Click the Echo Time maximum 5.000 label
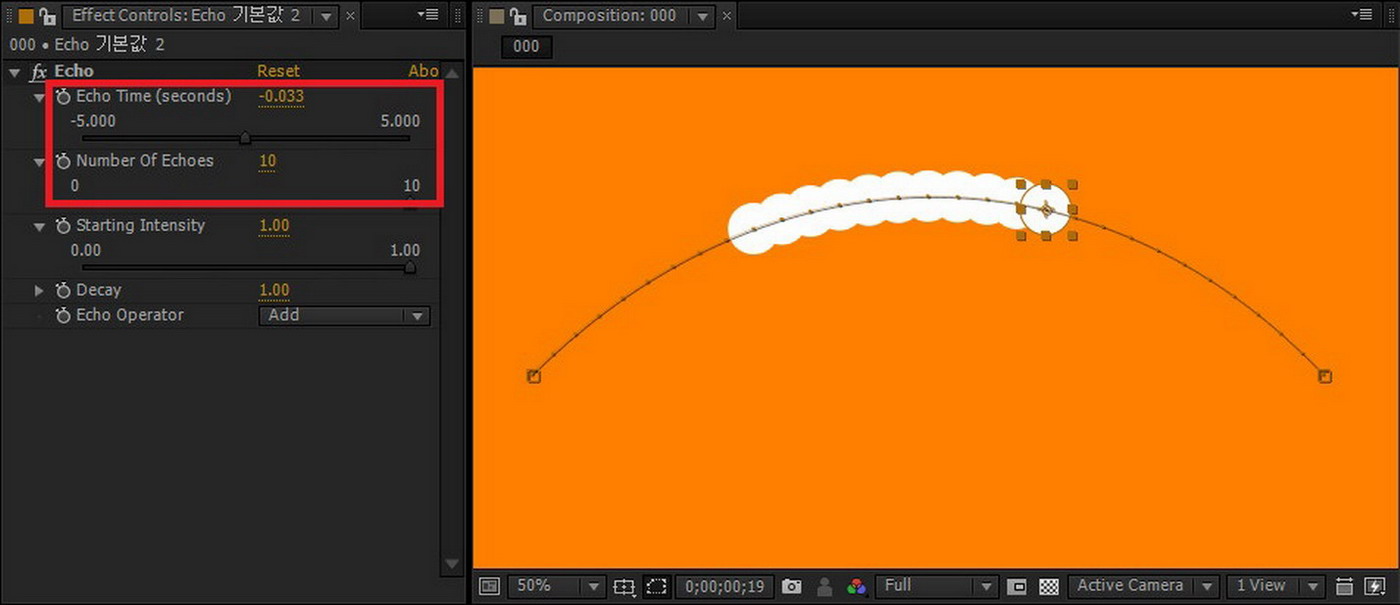The width and height of the screenshot is (1400, 605). [x=400, y=121]
